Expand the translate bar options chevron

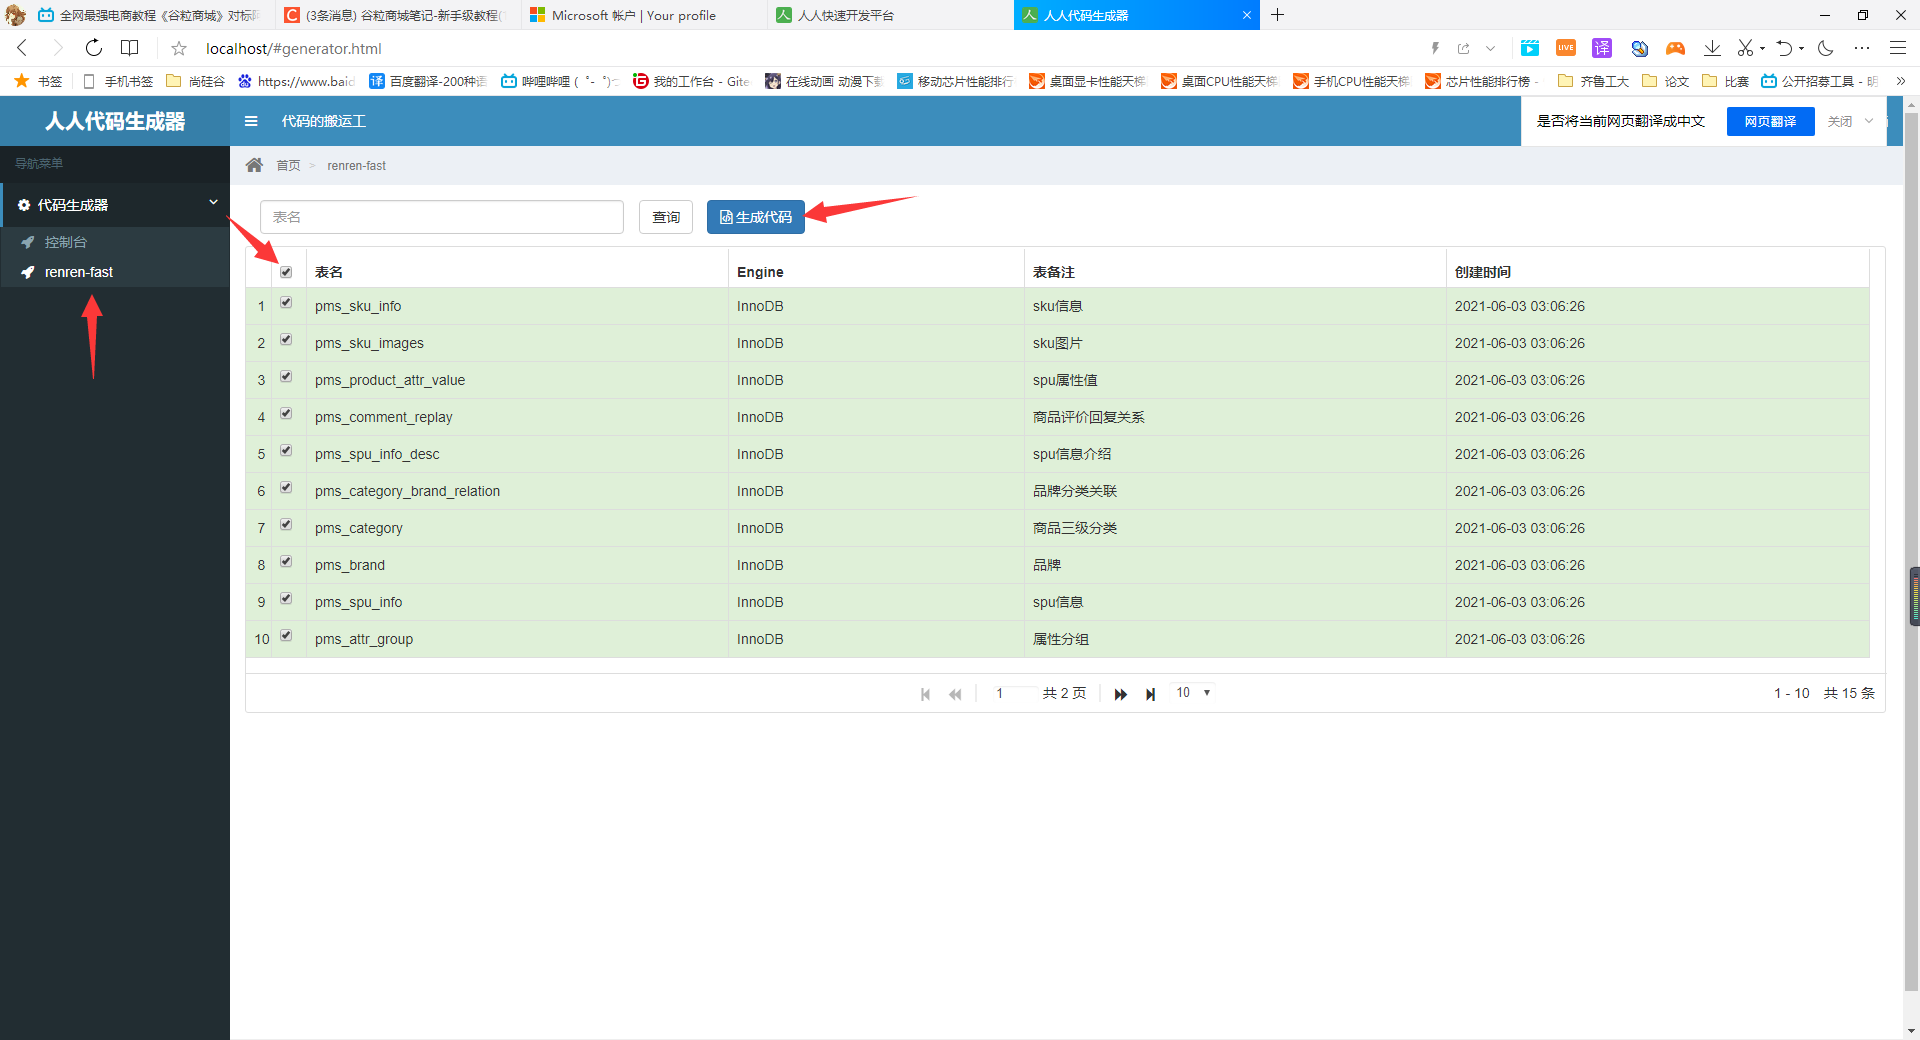(1869, 121)
